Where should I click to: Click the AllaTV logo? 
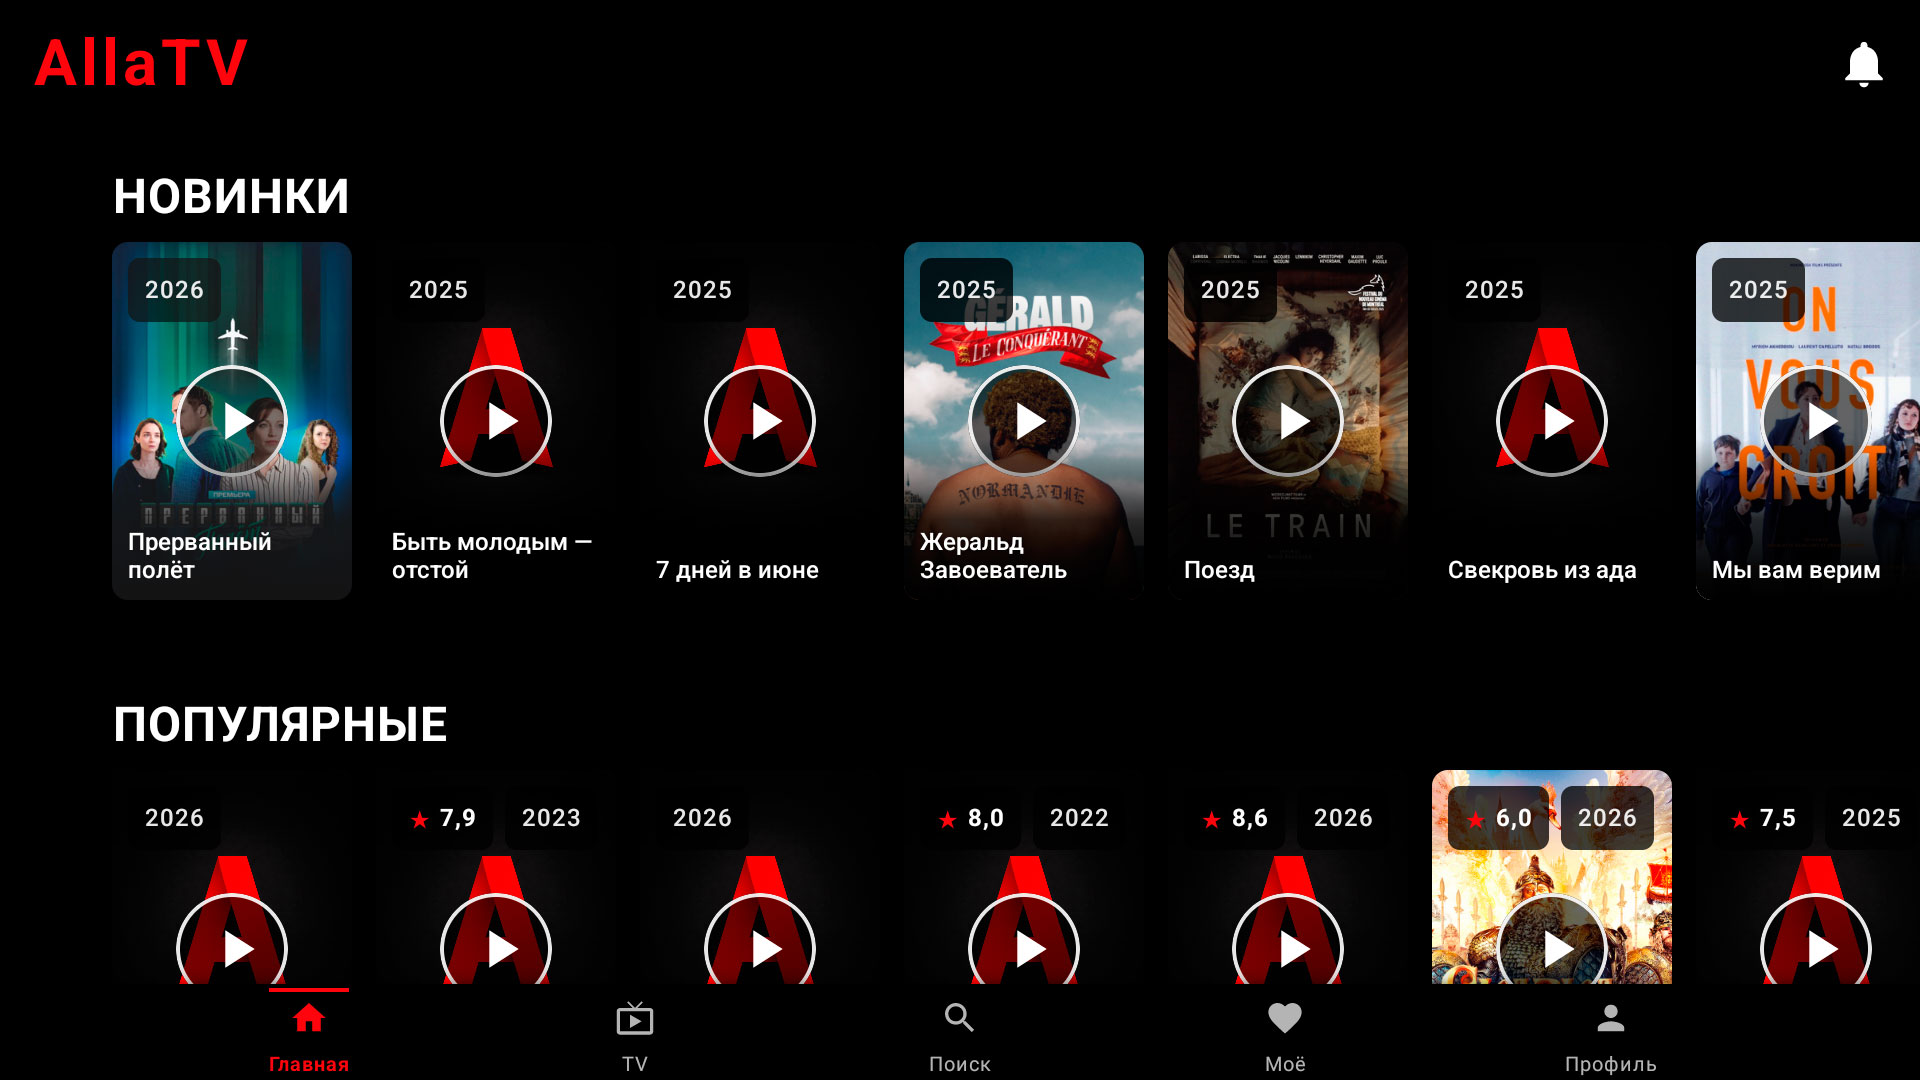(141, 63)
